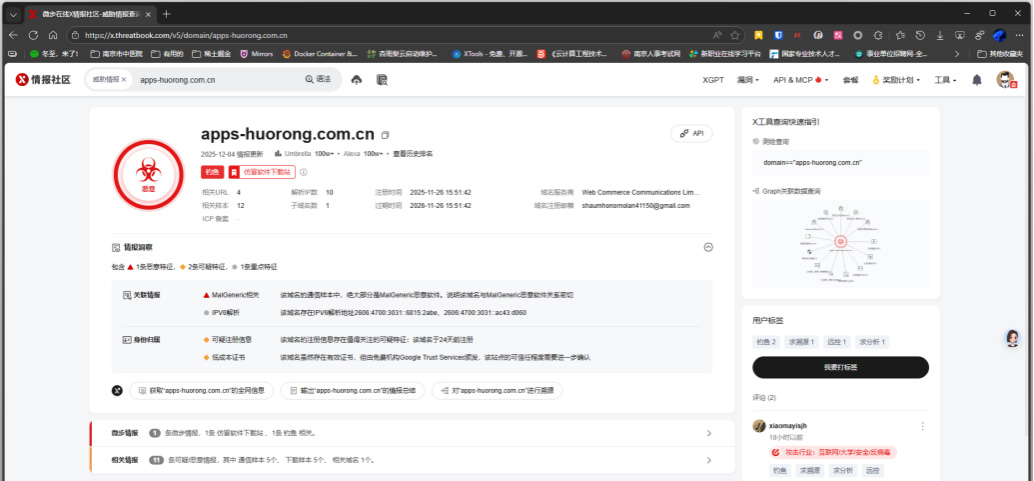Image resolution: width=1034 pixels, height=481 pixels.
Task: Open the XGPT menu item
Action: pos(713,80)
